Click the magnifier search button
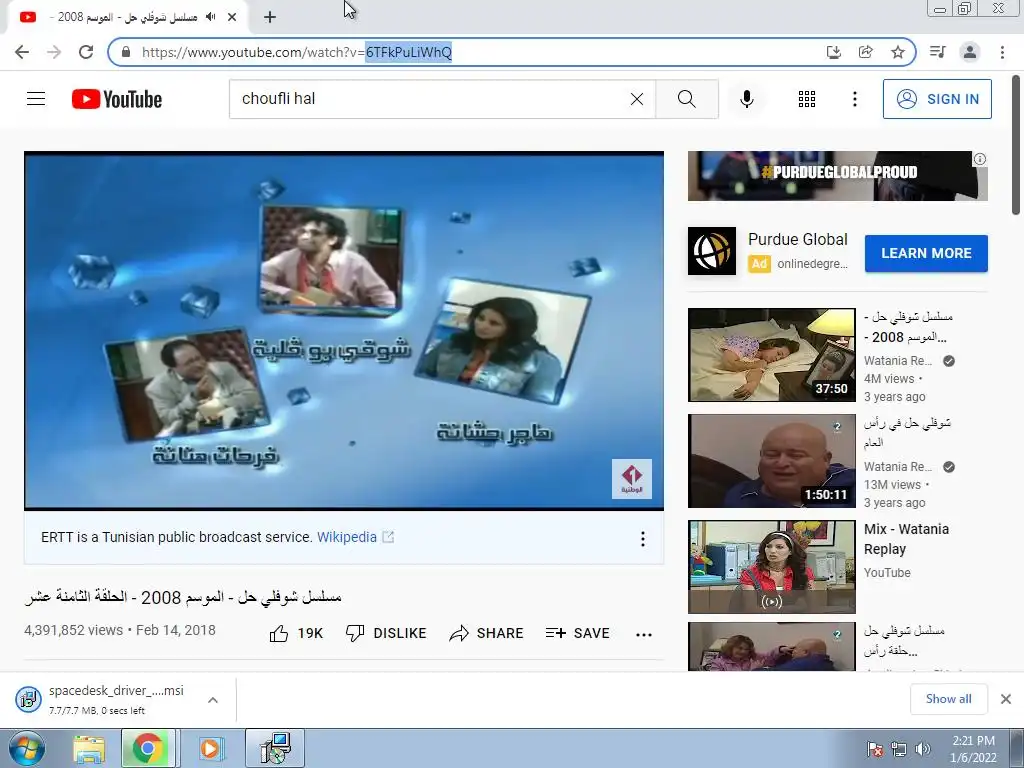 pos(686,99)
